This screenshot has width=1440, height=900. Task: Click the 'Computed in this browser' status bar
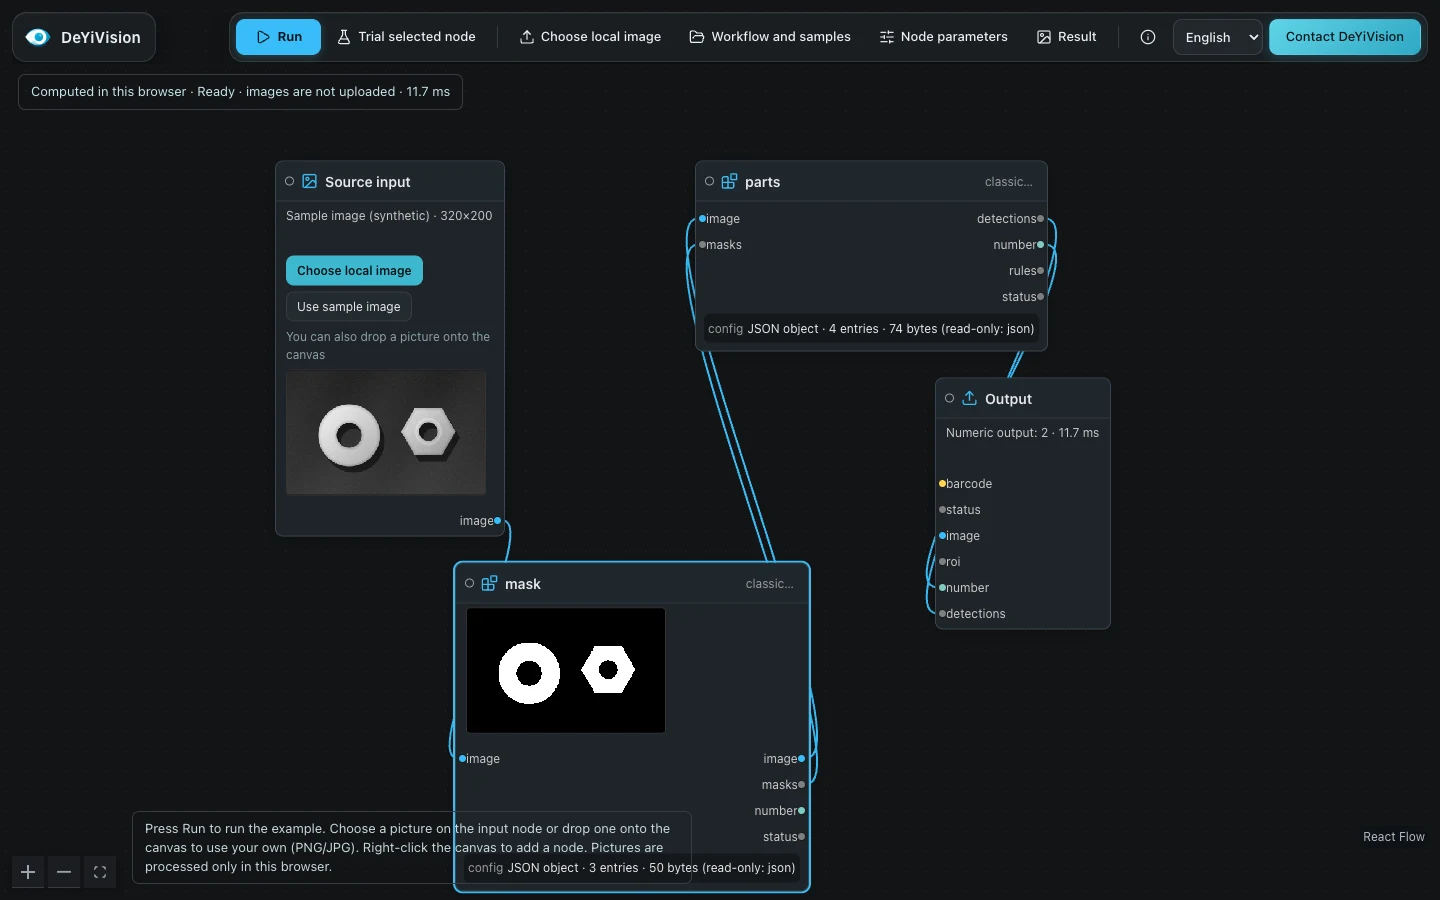(x=240, y=92)
